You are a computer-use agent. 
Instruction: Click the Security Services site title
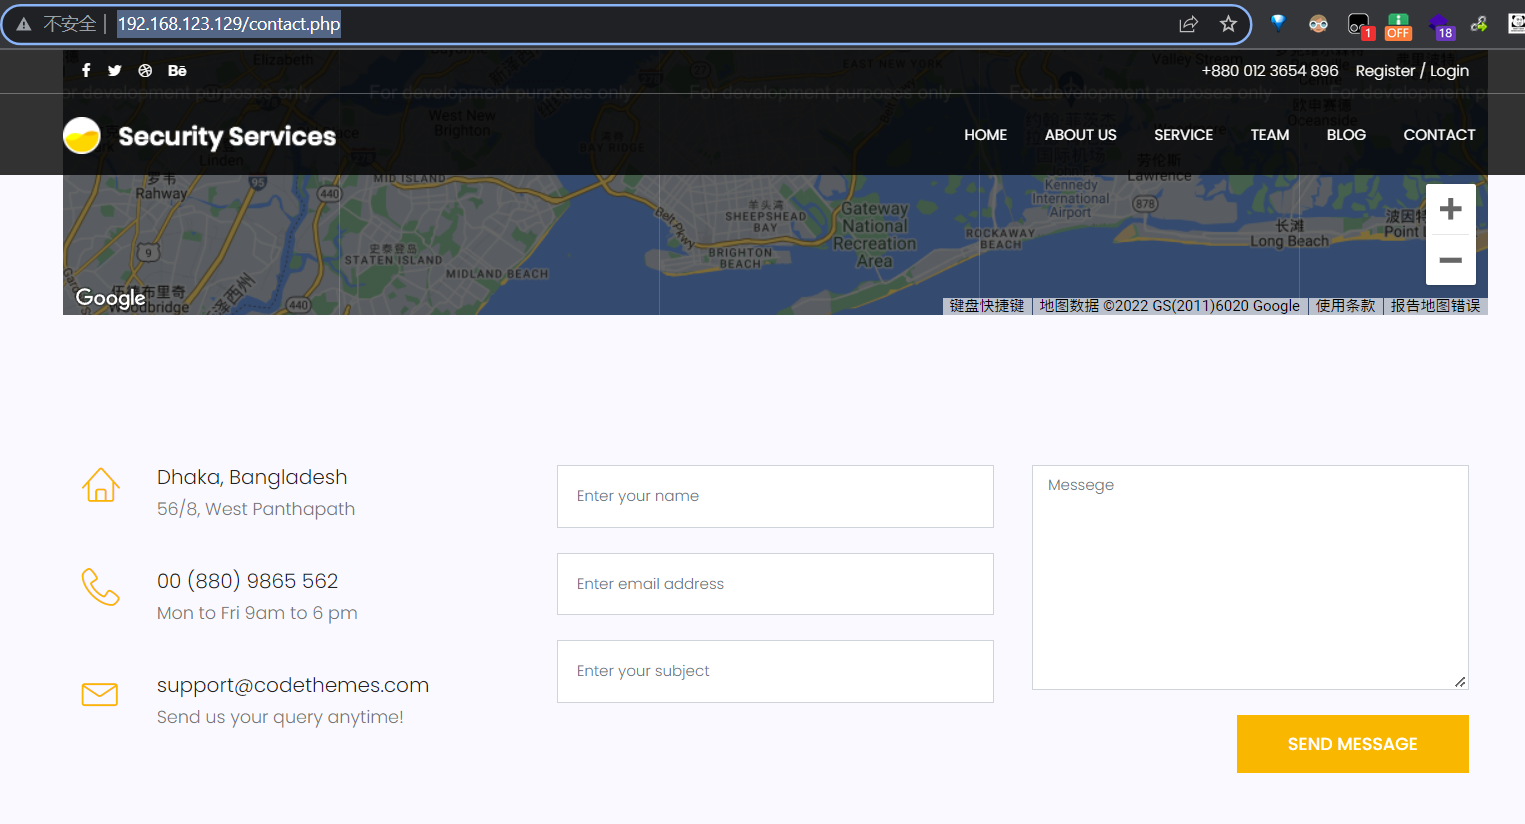click(x=227, y=136)
